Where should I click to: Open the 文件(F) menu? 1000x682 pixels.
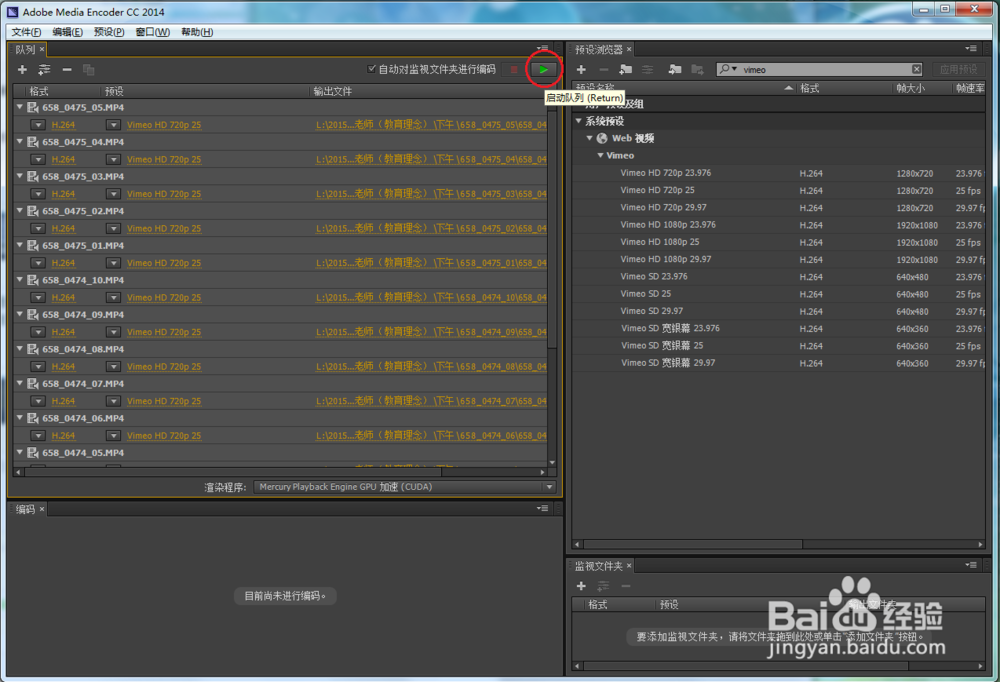[26, 32]
